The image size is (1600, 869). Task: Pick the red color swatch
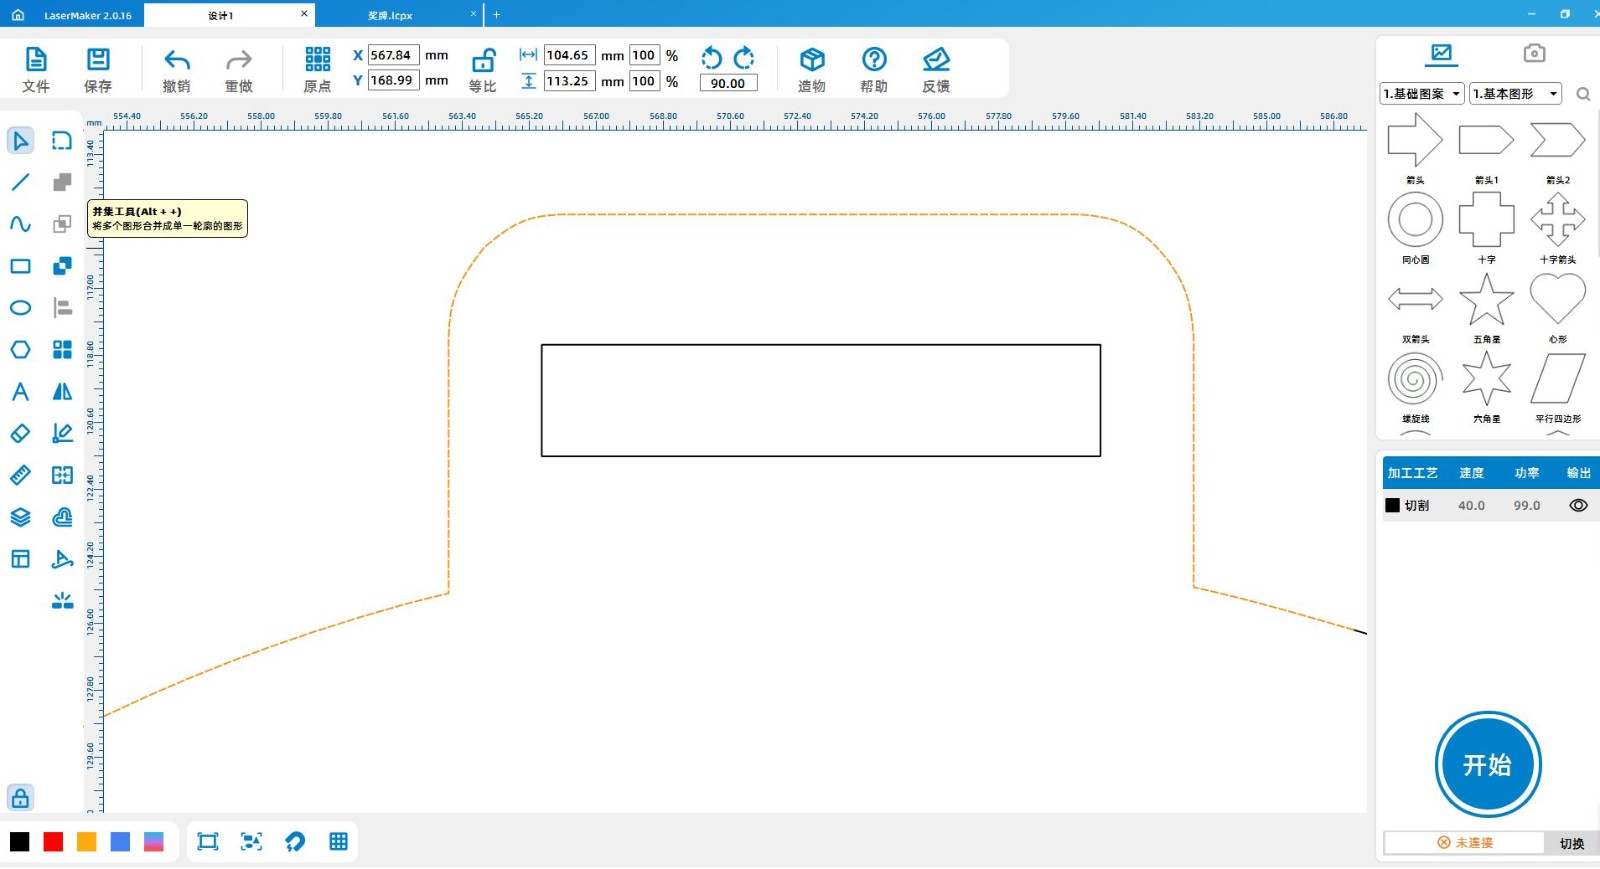pyautogui.click(x=53, y=842)
